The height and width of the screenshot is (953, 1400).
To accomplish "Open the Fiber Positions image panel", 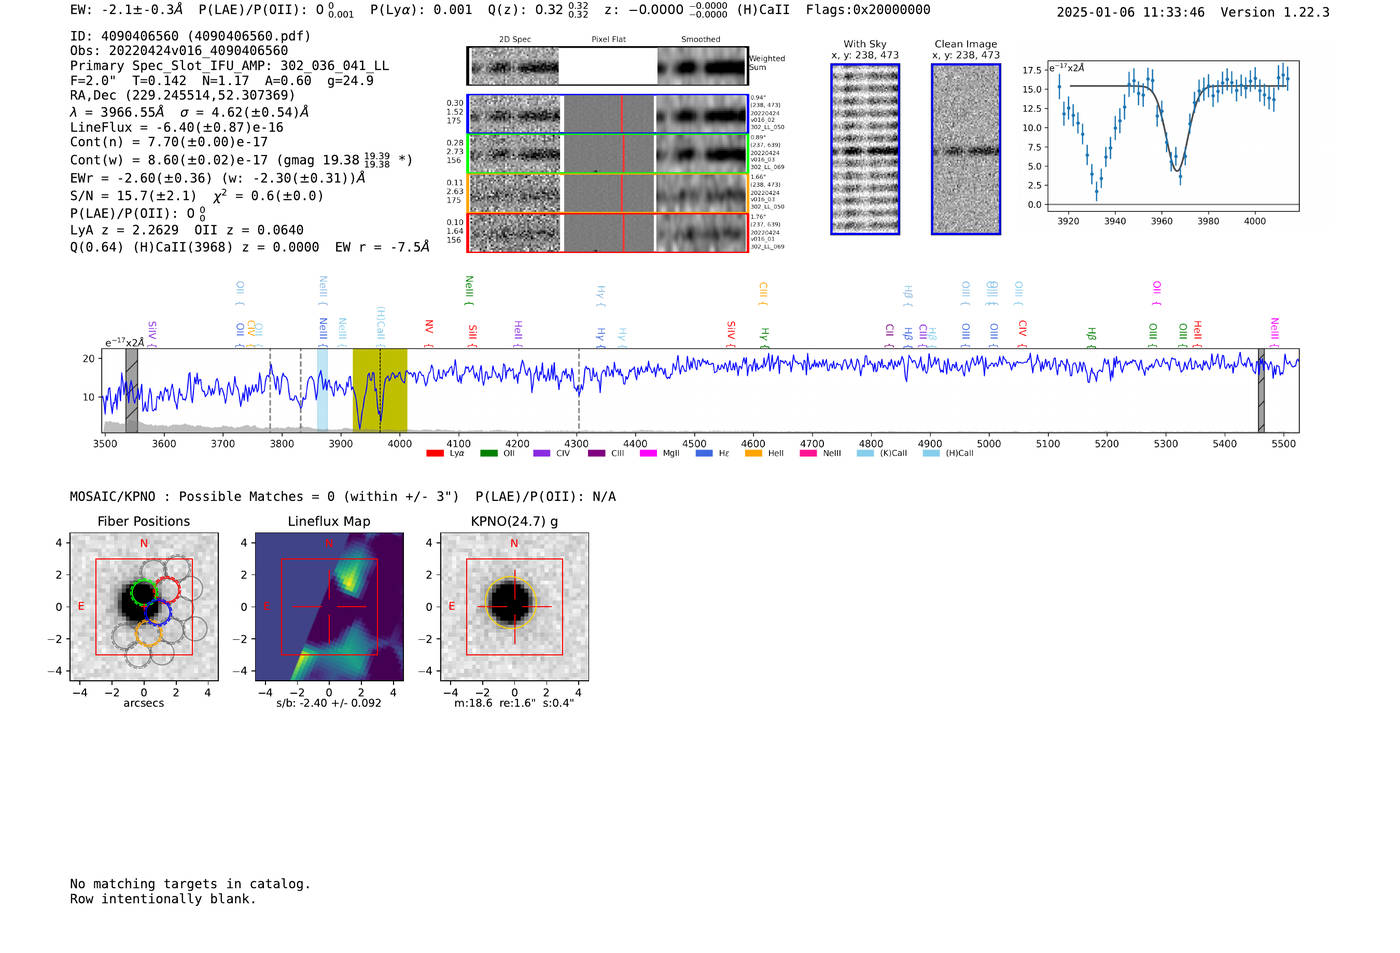I will (x=144, y=607).
